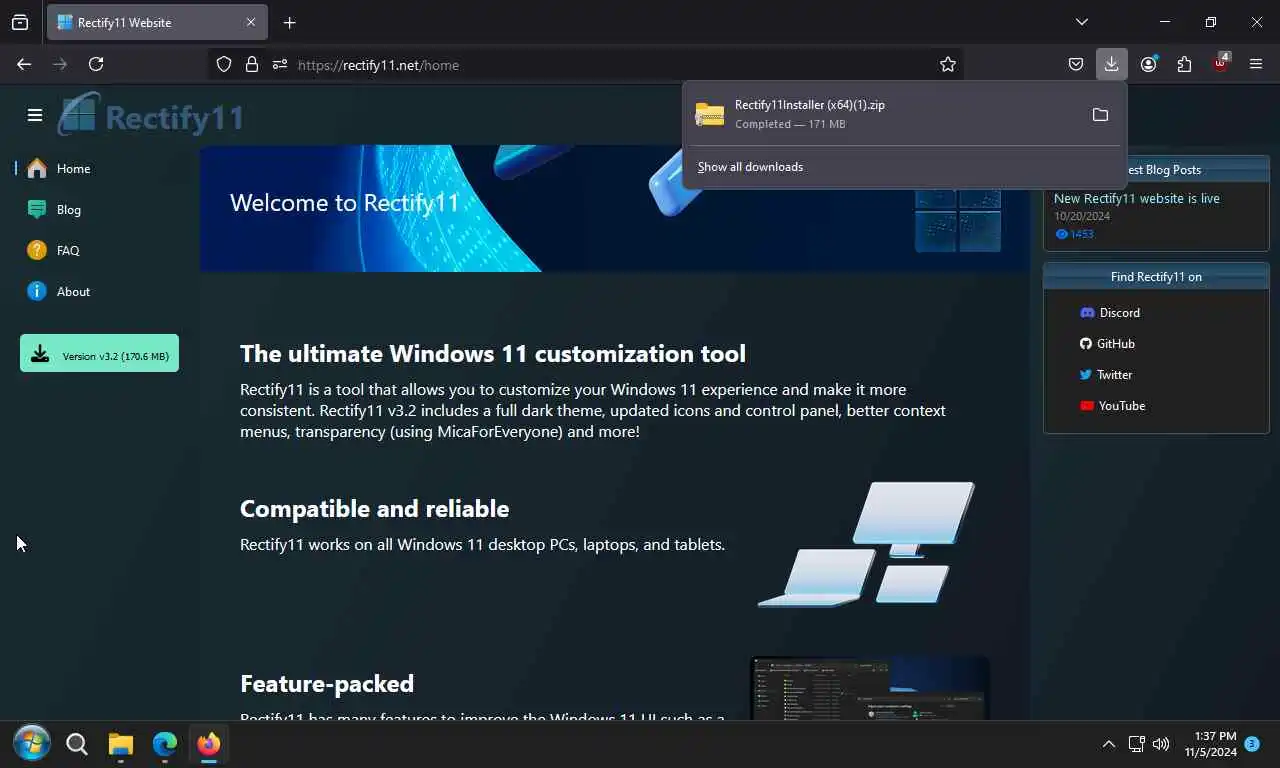Open Firefox application hamburger menu
This screenshot has width=1280, height=768.
click(1256, 64)
